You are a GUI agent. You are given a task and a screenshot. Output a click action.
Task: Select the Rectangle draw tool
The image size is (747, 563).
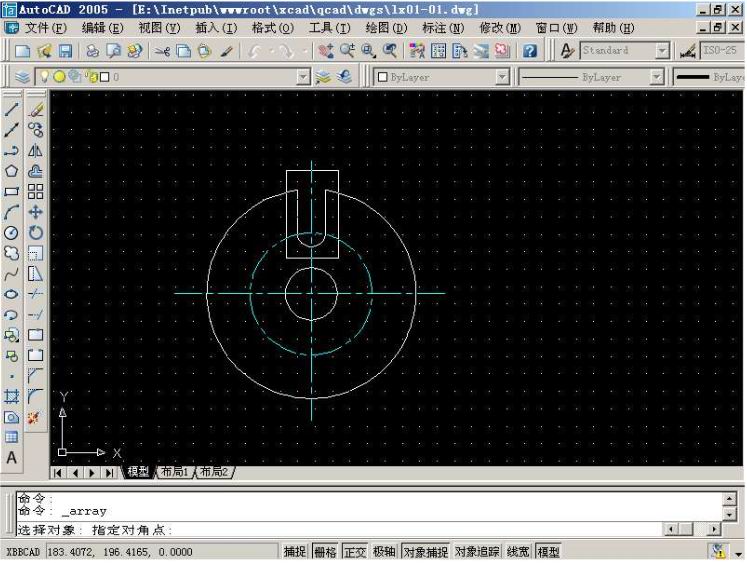click(11, 191)
